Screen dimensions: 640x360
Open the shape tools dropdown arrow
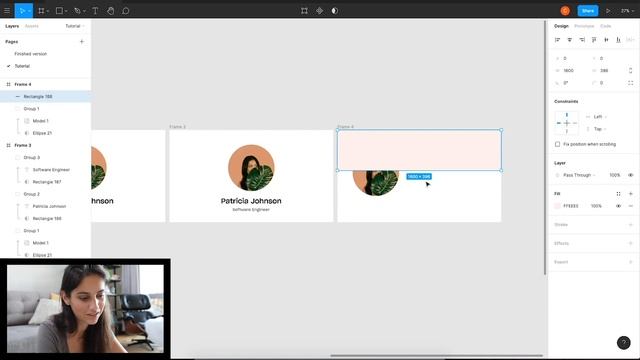(x=66, y=11)
